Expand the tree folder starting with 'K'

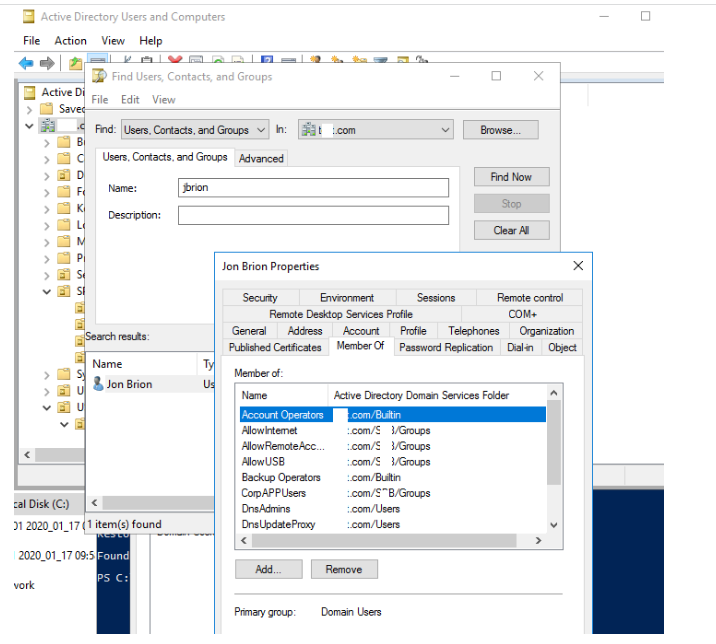[x=47, y=209]
